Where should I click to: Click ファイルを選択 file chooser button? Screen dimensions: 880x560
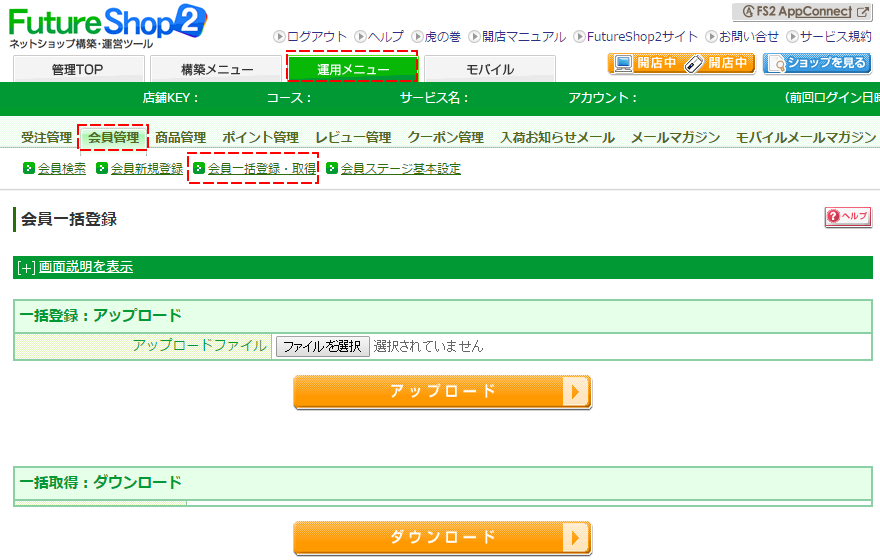[322, 346]
